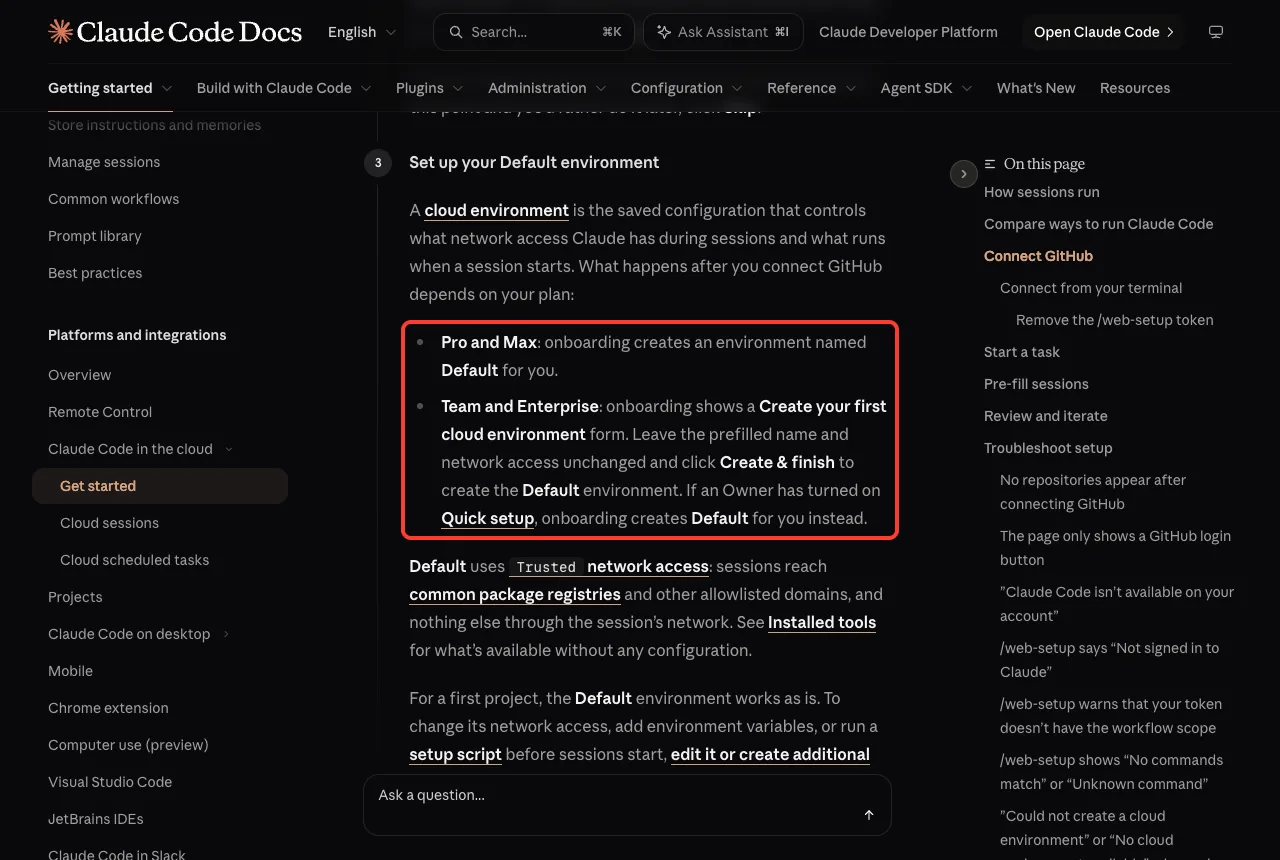The height and width of the screenshot is (860, 1280).
Task: Follow the setup script link
Action: 455,754
